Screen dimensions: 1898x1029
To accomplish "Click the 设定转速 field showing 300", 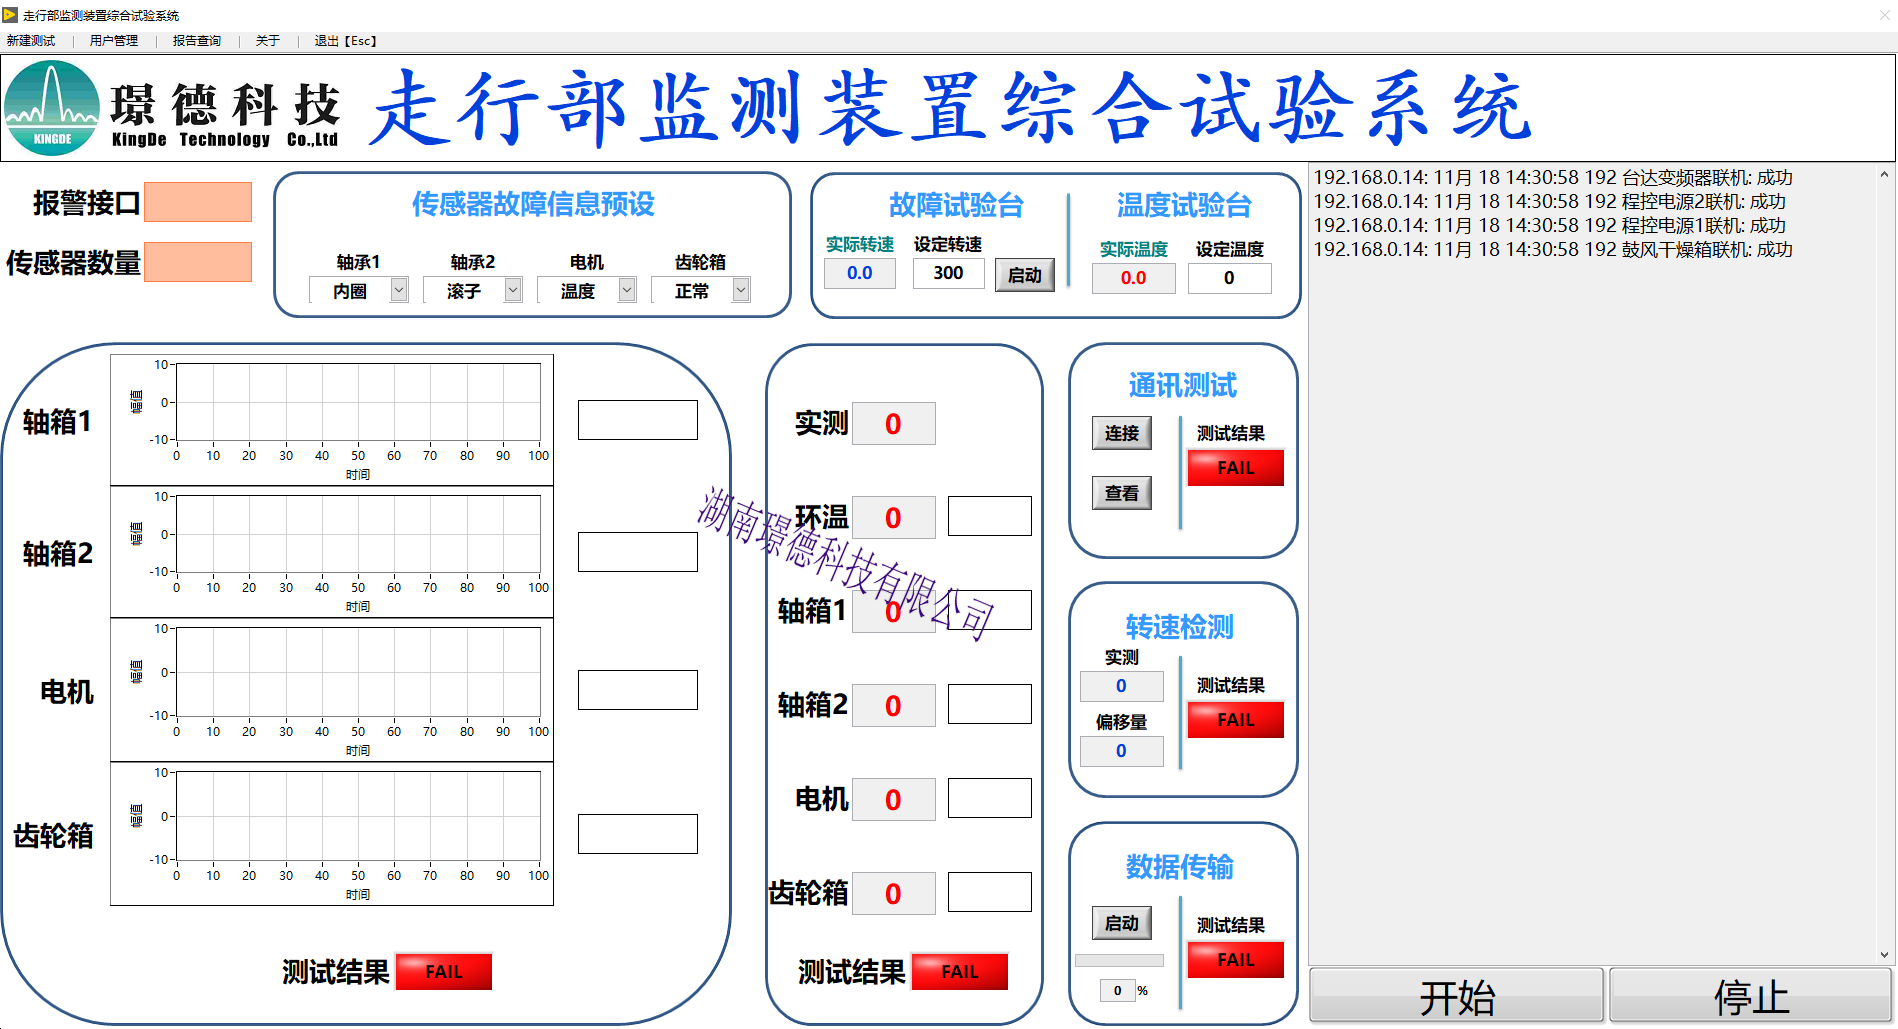I will 948,273.
